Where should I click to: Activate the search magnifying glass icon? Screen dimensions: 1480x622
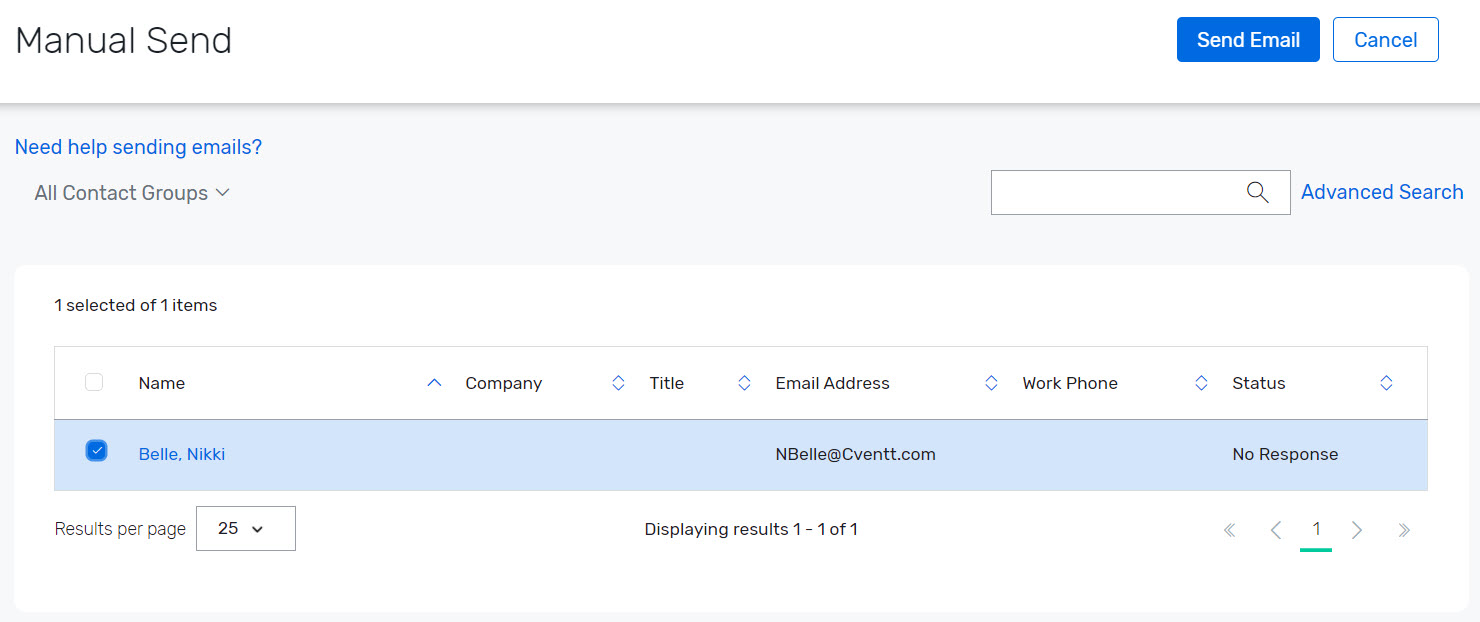[x=1257, y=192]
